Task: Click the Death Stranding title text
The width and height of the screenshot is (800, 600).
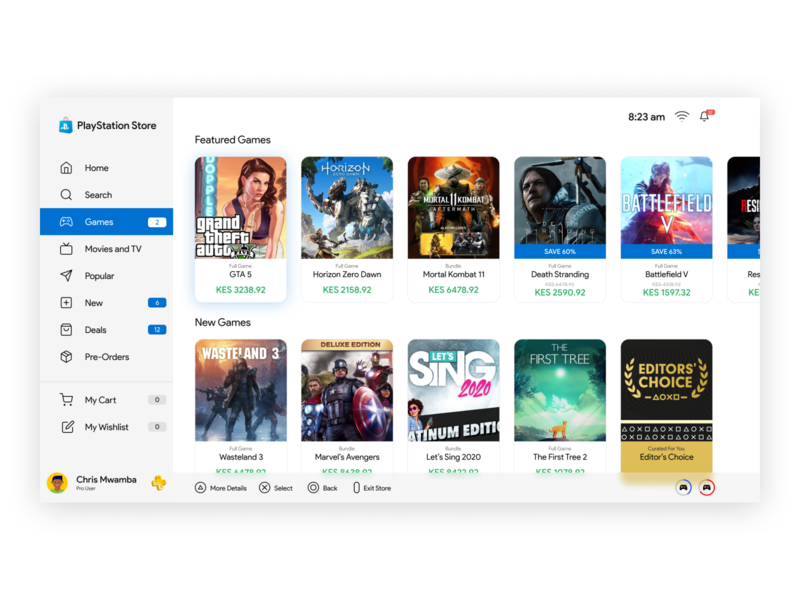Action: click(560, 274)
